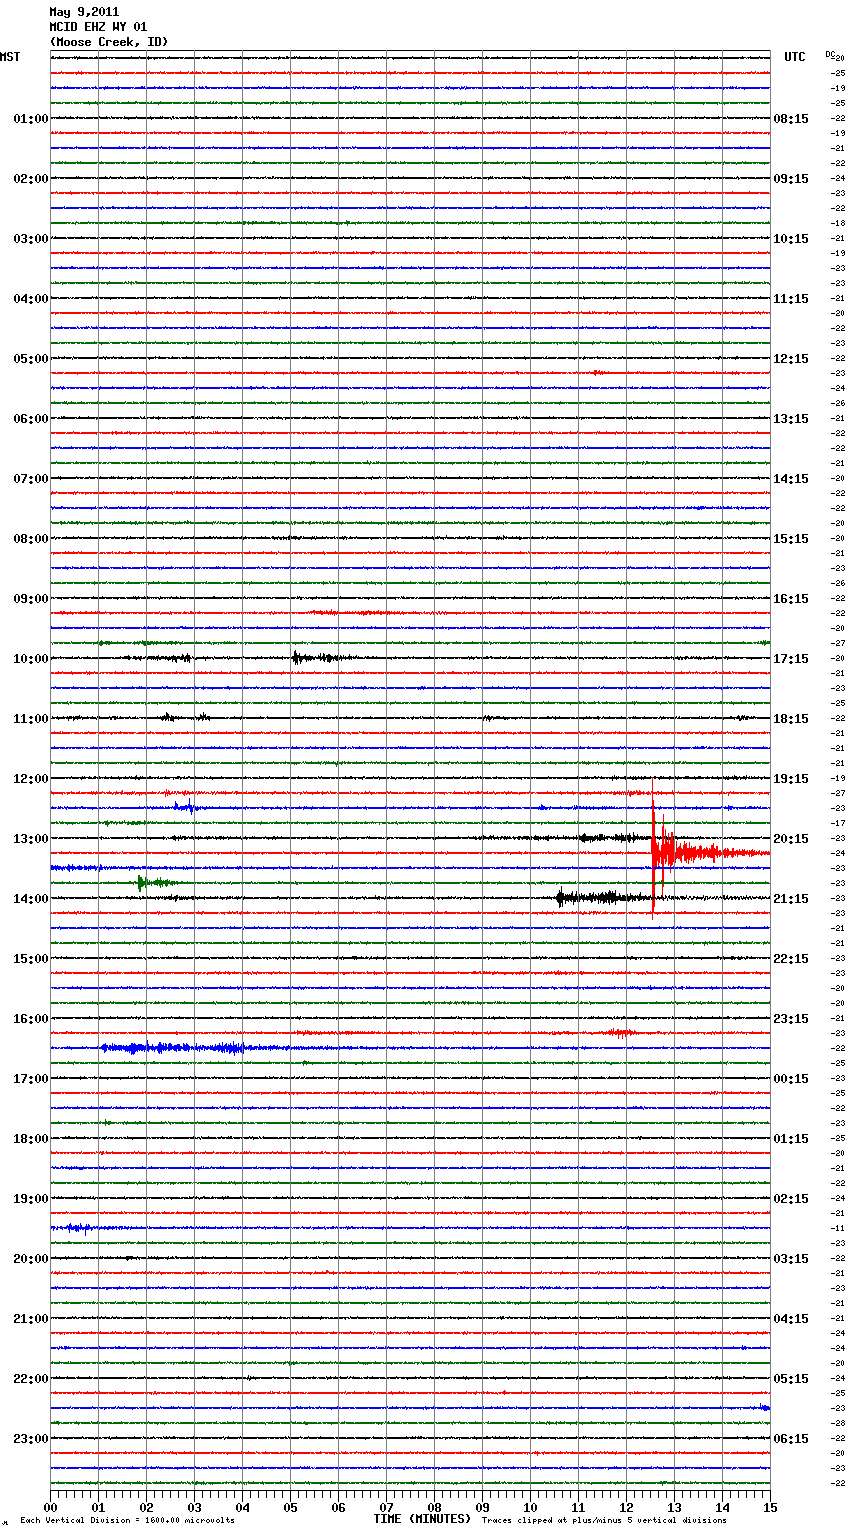Click the (Moose Creek, ID) location label

click(109, 42)
